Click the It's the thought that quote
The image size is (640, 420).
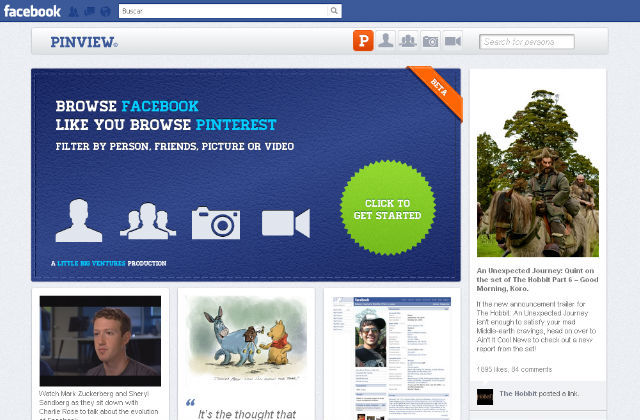(x=247, y=414)
